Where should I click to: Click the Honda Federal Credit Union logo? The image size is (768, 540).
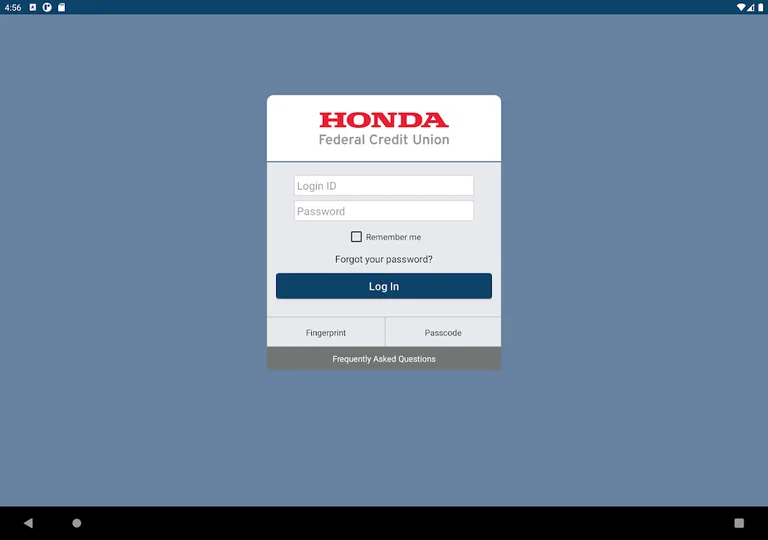[x=384, y=129]
